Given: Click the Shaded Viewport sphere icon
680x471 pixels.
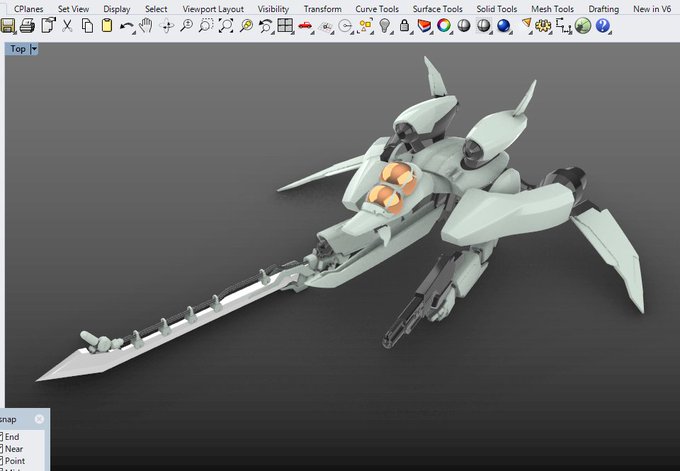Looking at the screenshot, I should pyautogui.click(x=464, y=26).
